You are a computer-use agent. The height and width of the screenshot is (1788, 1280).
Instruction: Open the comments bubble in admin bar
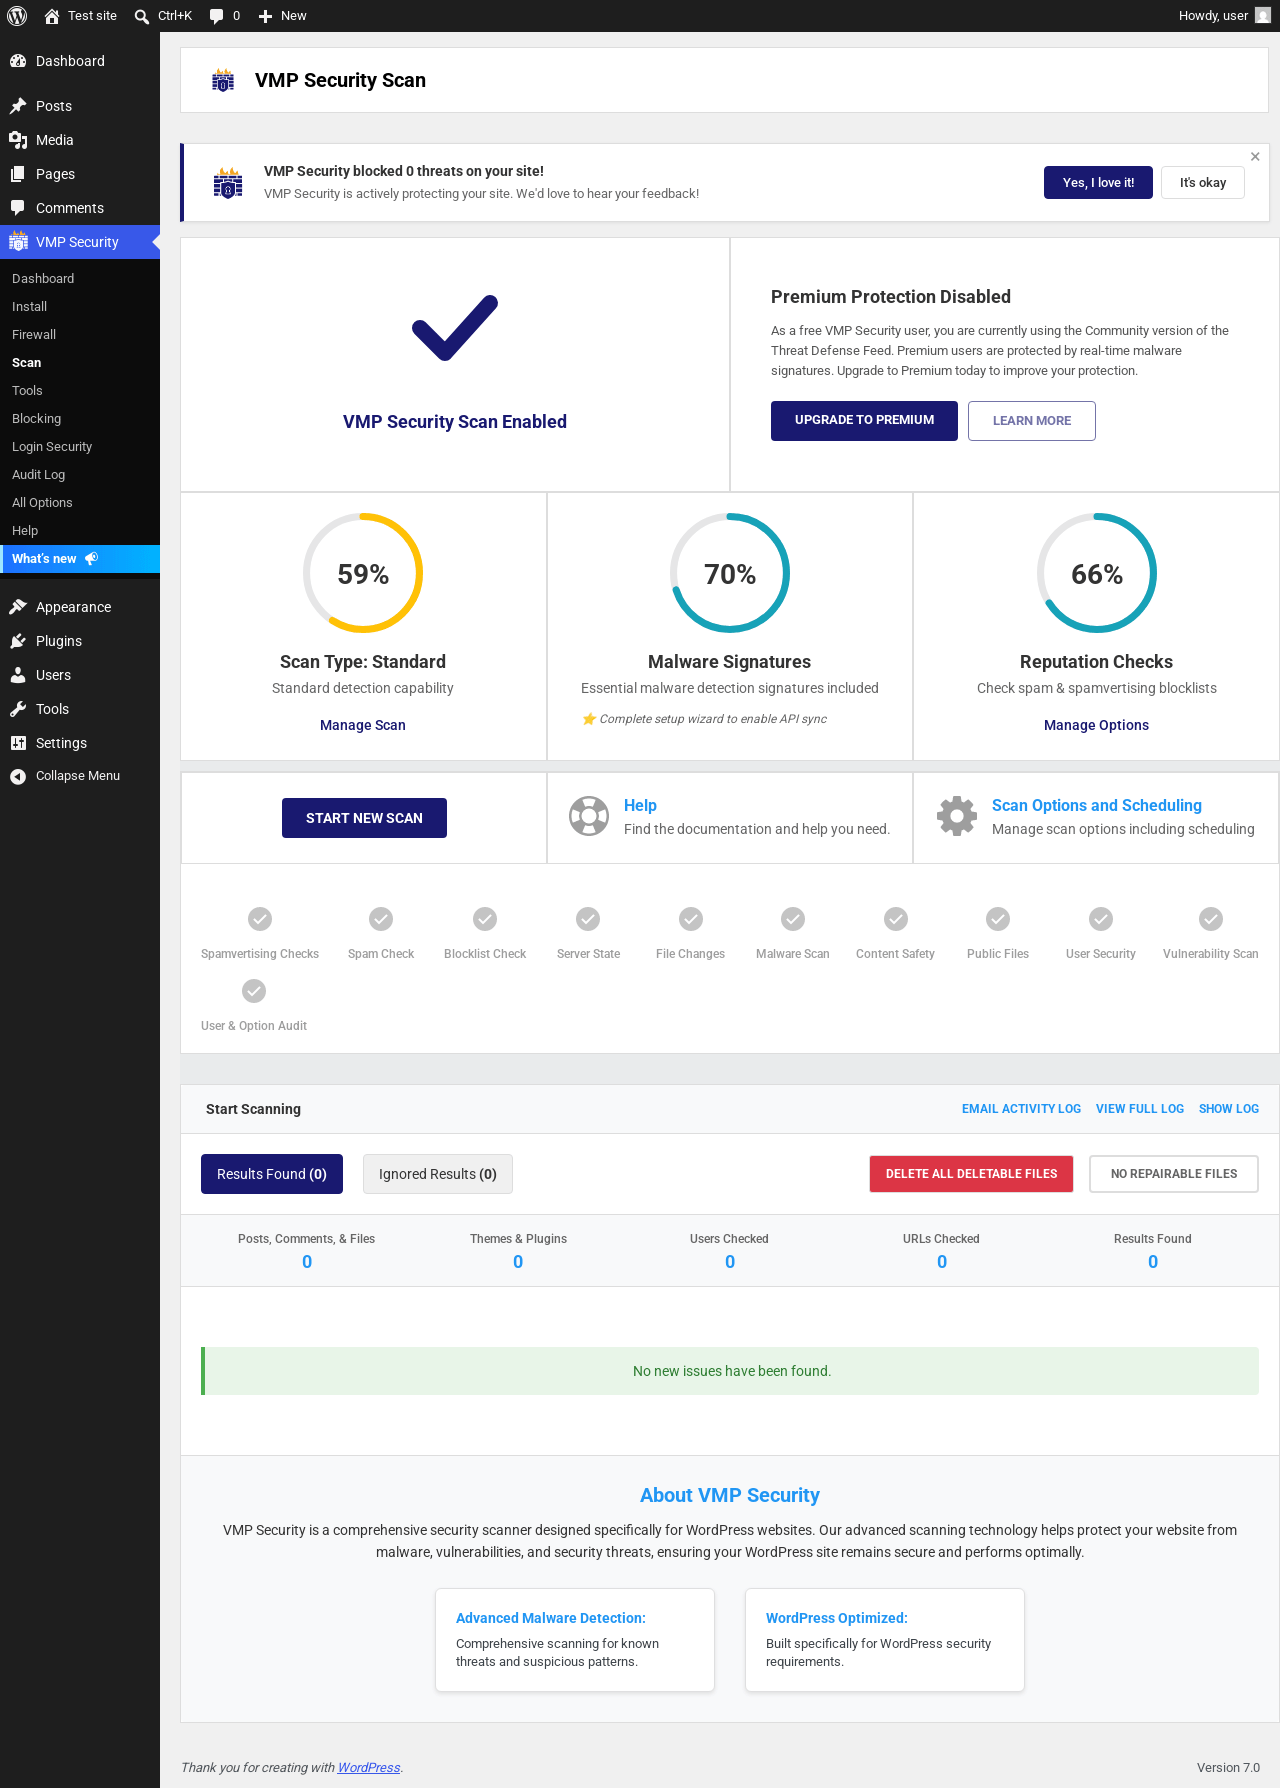coord(216,16)
